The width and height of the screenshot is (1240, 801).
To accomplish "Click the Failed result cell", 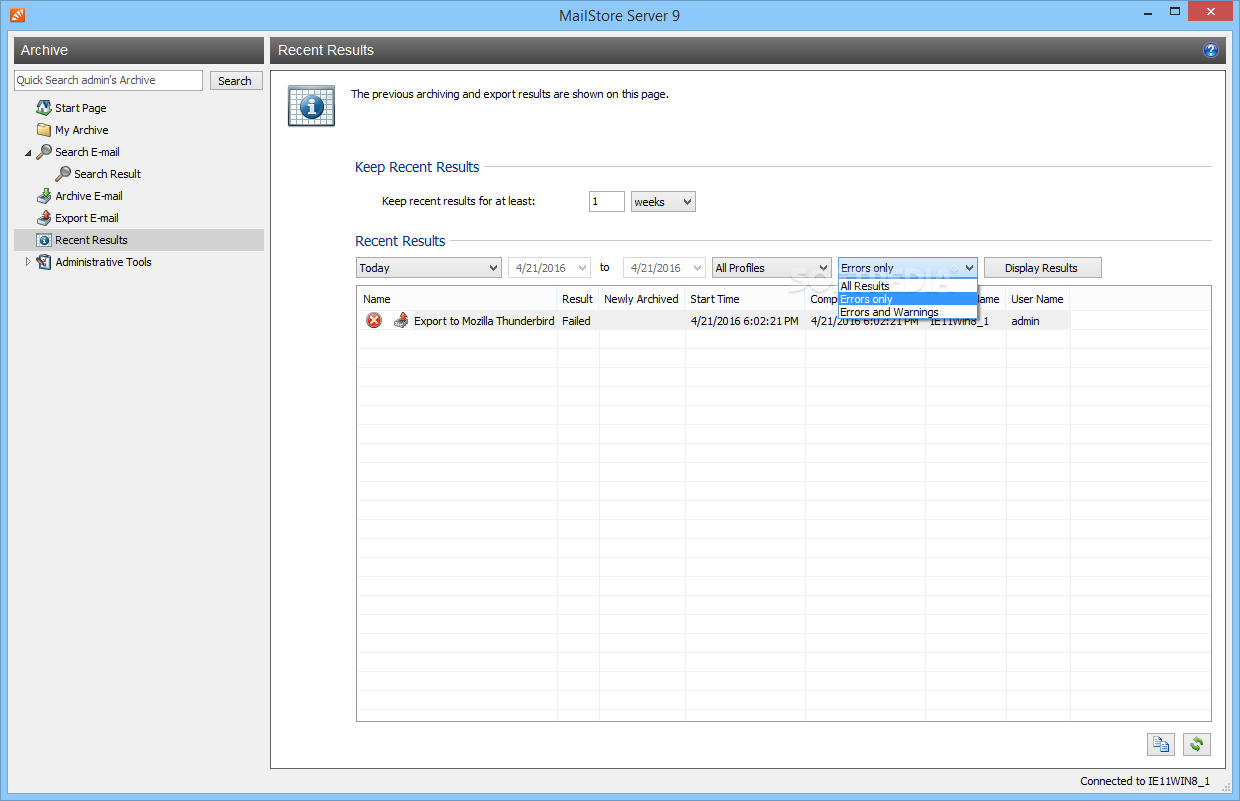I will [578, 321].
